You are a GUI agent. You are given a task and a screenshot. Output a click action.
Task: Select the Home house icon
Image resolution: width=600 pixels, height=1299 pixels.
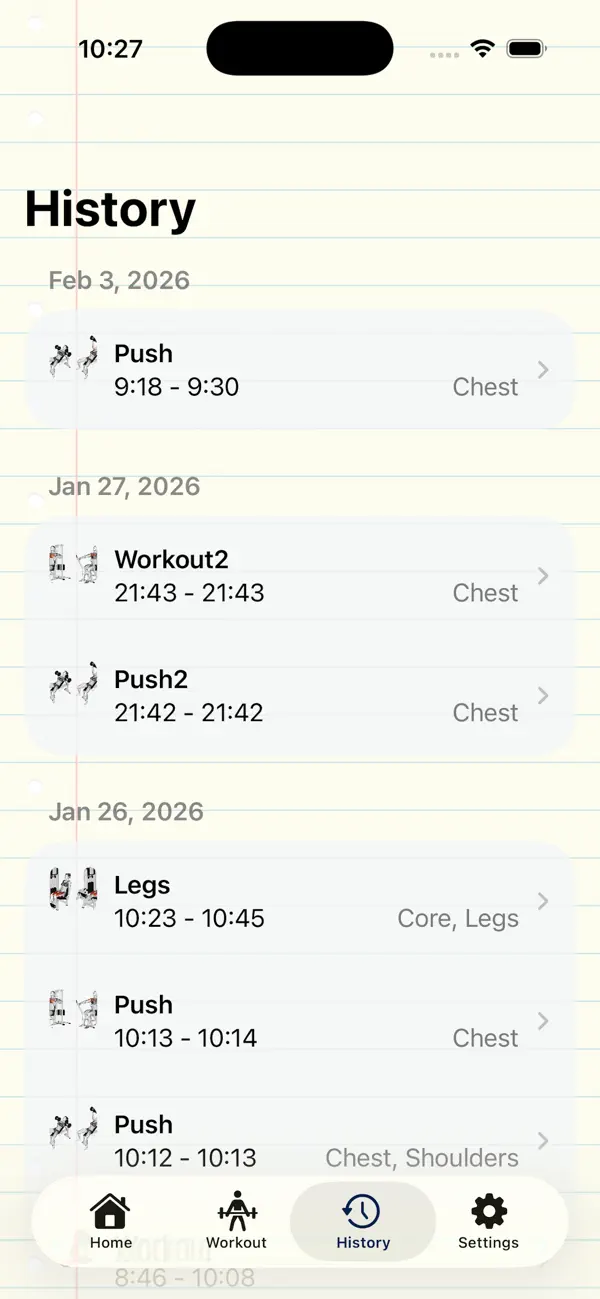tap(110, 1211)
